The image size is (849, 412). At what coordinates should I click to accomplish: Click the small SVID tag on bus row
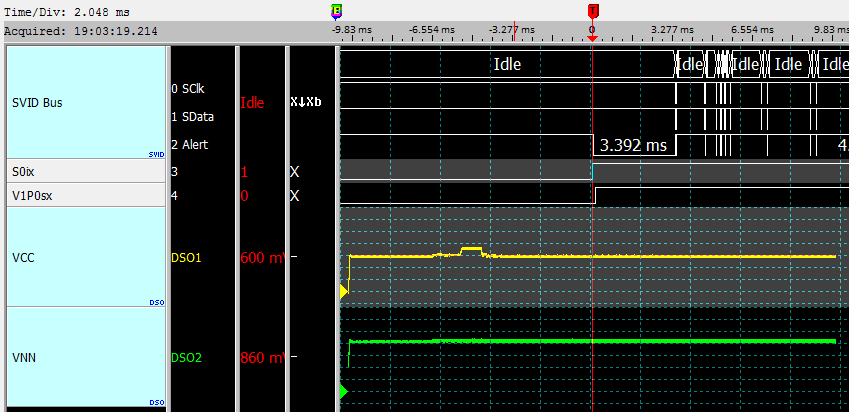[156, 155]
